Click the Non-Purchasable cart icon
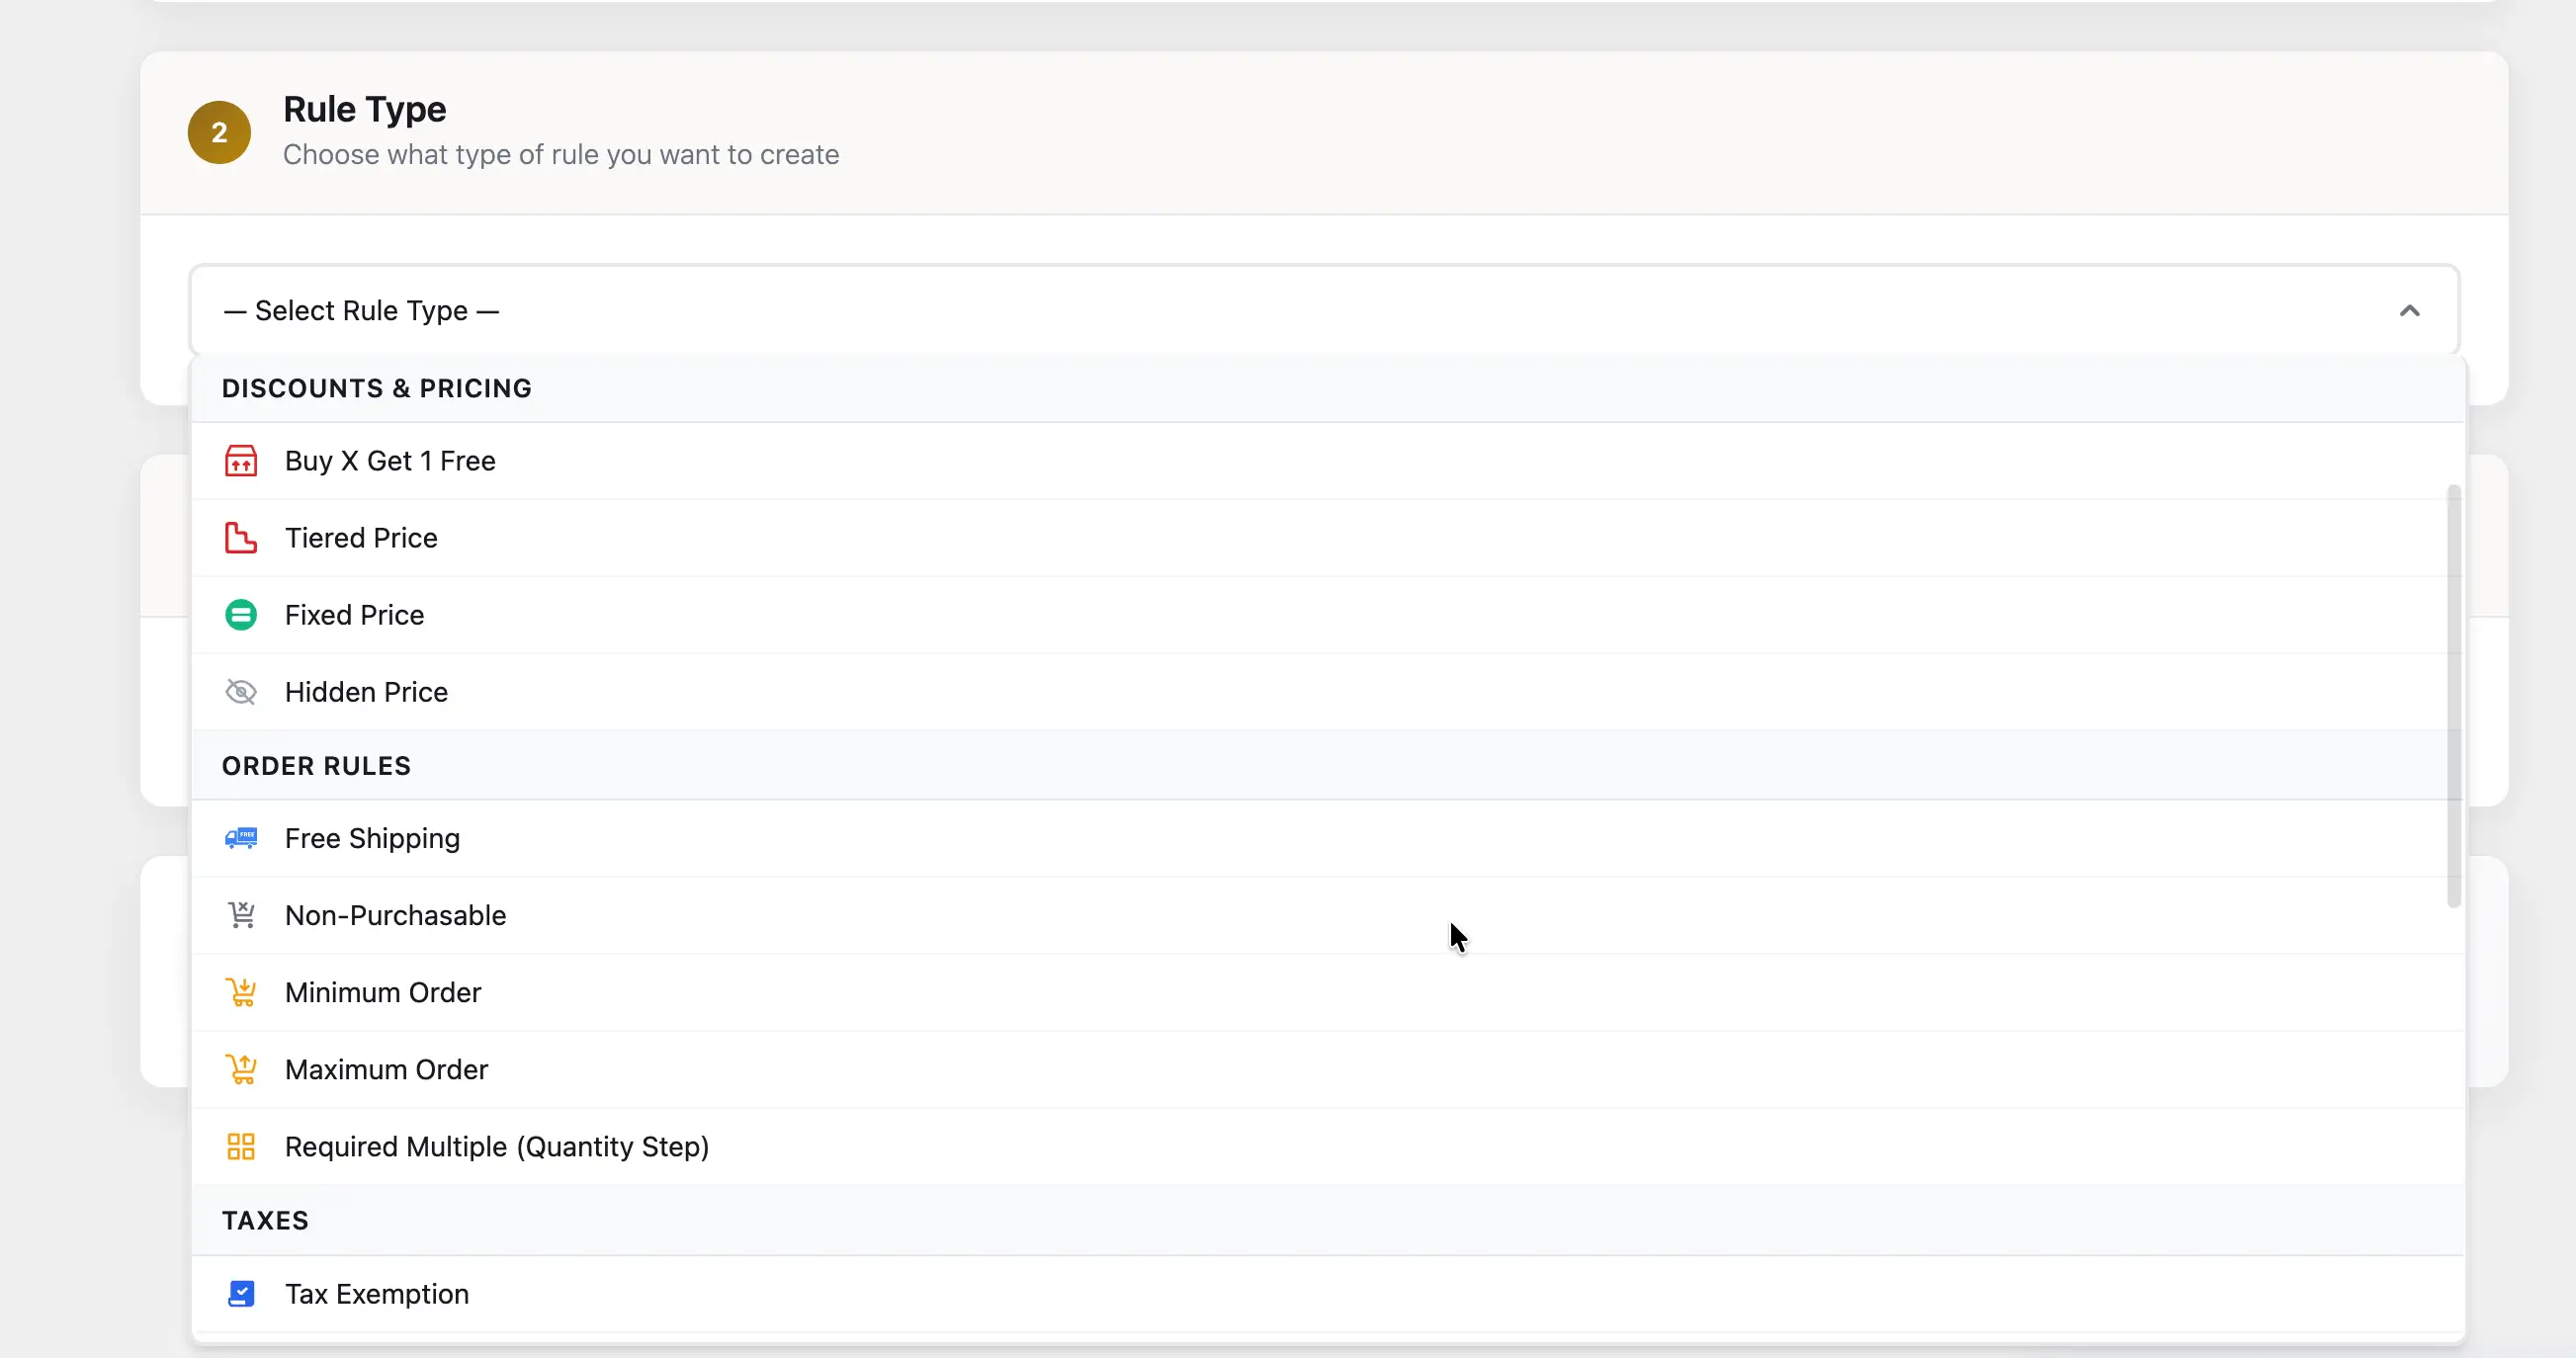The width and height of the screenshot is (2576, 1358). coord(240,915)
